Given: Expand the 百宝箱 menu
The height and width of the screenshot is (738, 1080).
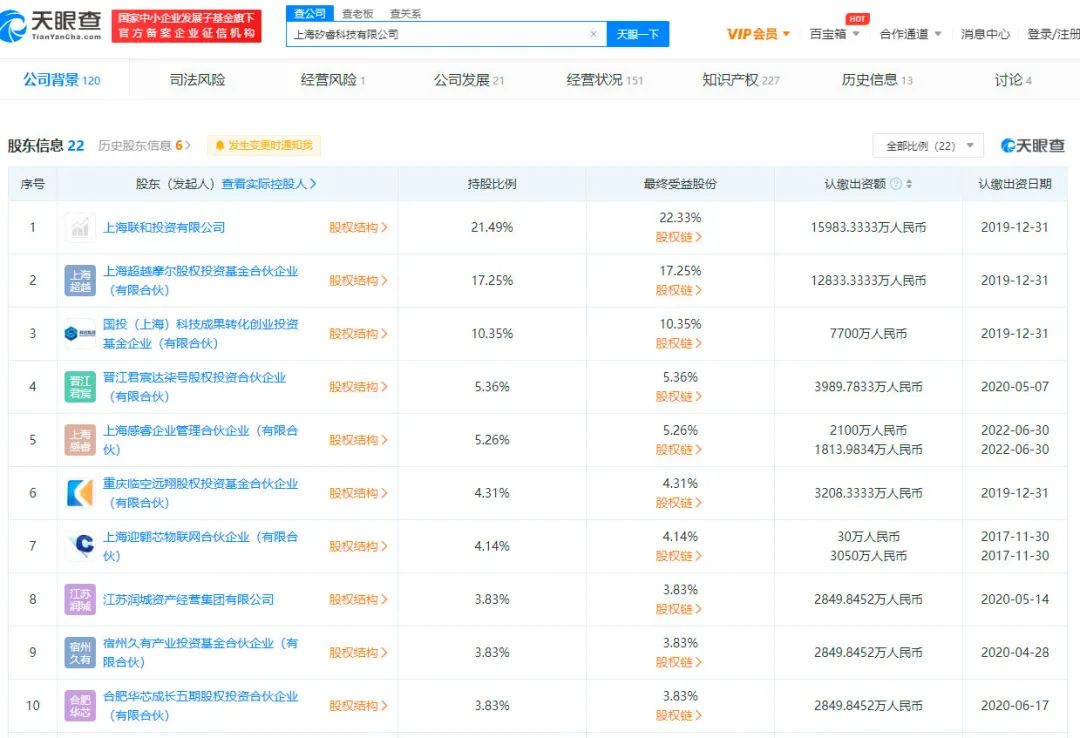Looking at the screenshot, I should 834,34.
